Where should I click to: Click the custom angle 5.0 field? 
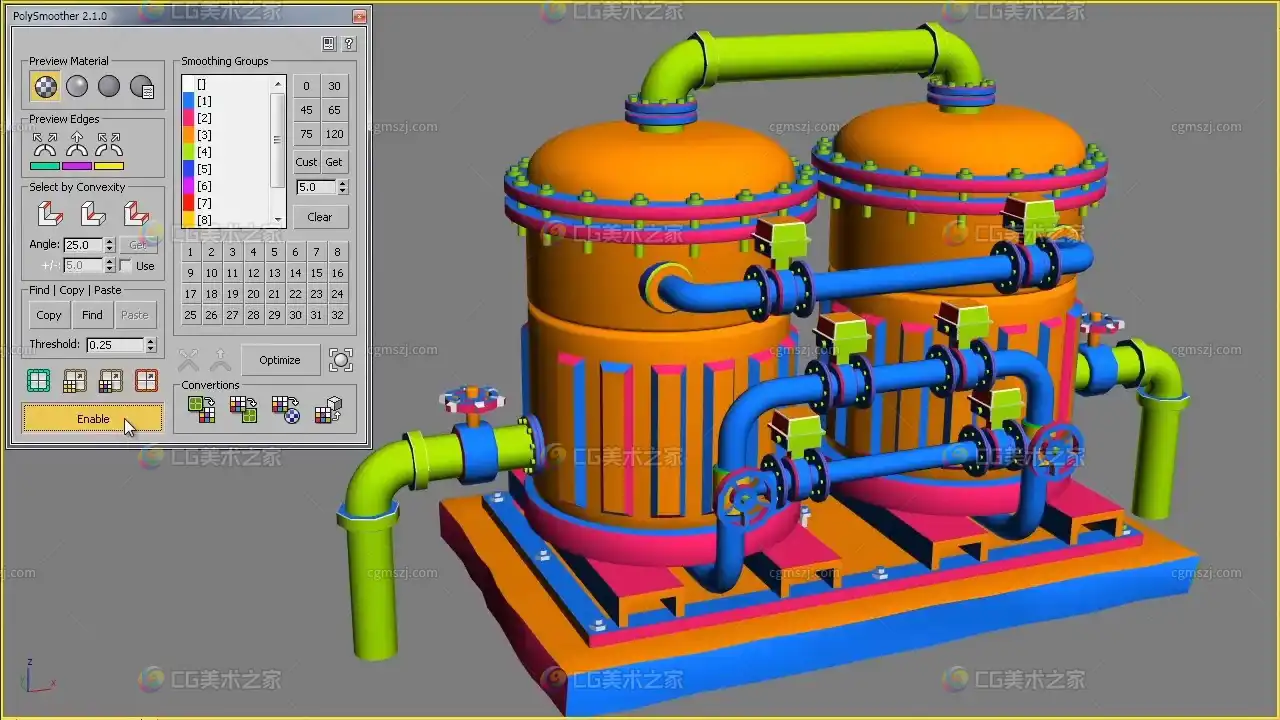316,187
